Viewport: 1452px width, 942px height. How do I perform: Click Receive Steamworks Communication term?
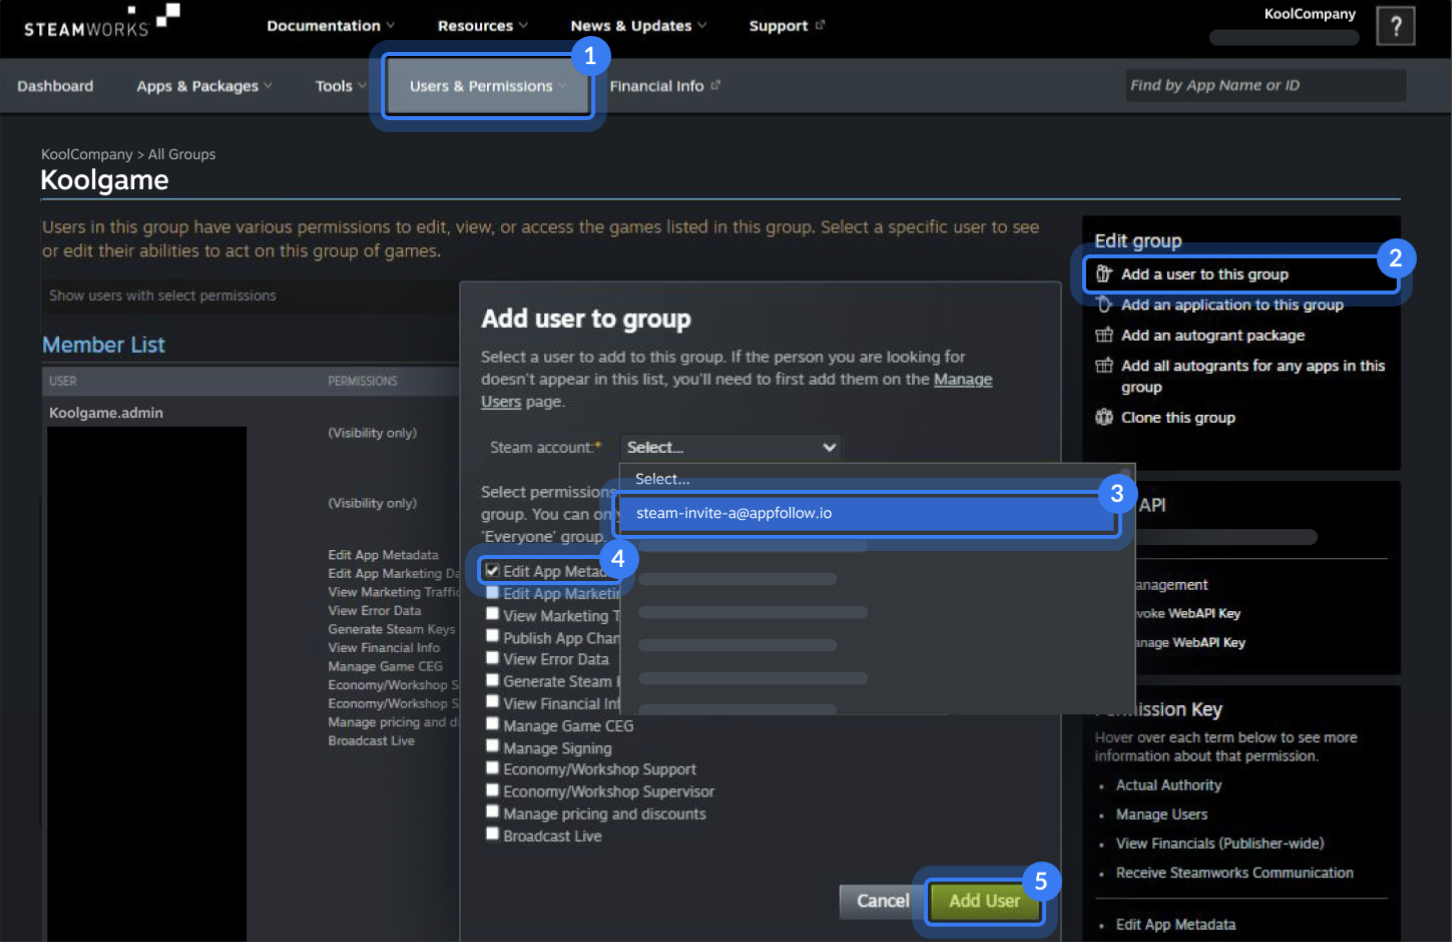(1234, 872)
